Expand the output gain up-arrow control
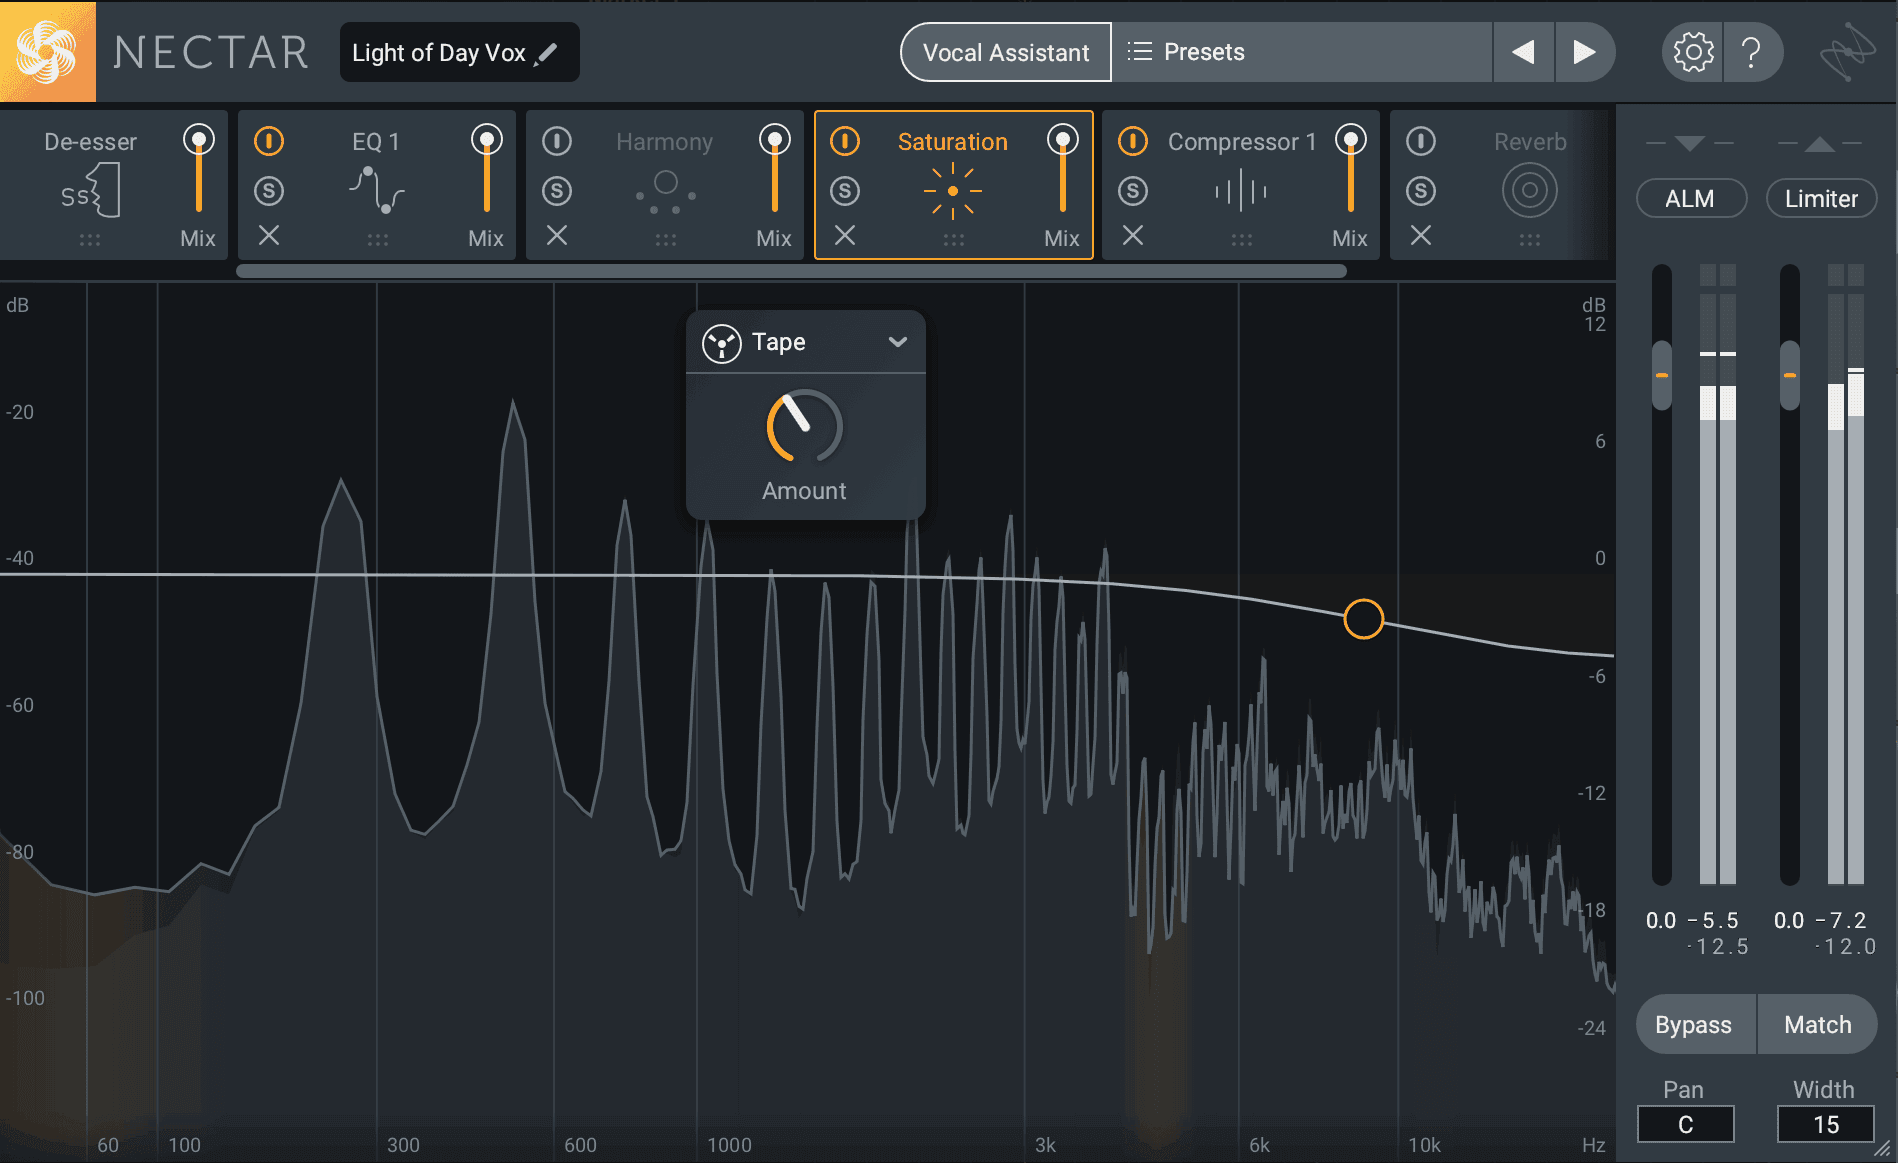1898x1163 pixels. click(1820, 143)
